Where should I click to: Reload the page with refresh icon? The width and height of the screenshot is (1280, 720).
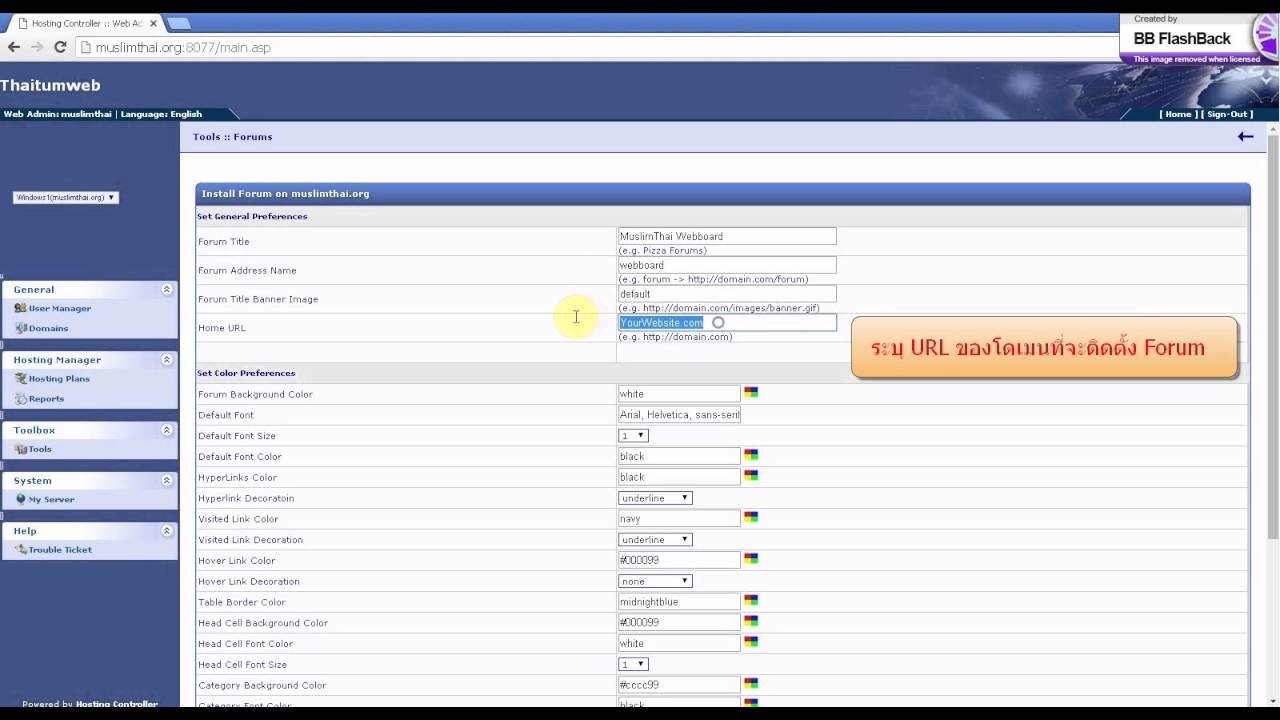point(60,47)
